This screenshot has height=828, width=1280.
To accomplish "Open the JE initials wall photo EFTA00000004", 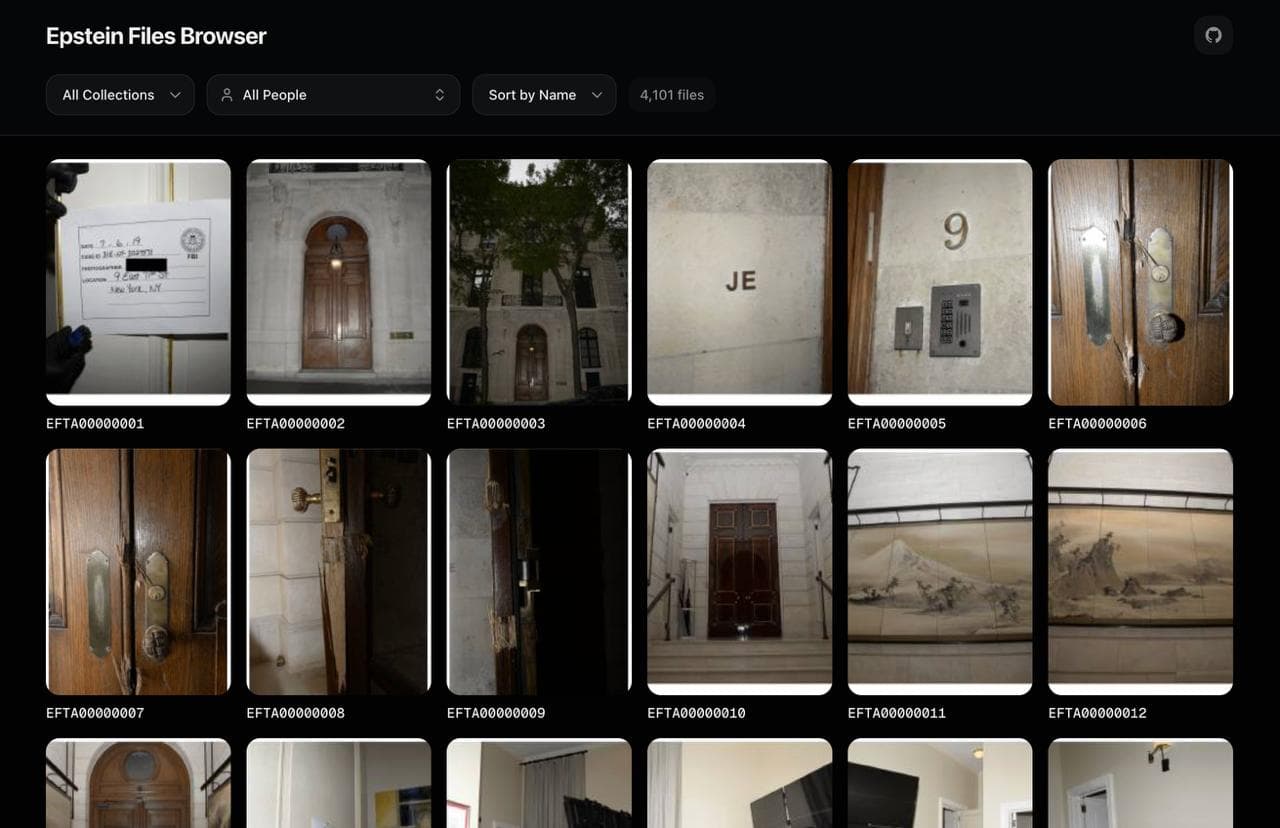I will point(739,281).
